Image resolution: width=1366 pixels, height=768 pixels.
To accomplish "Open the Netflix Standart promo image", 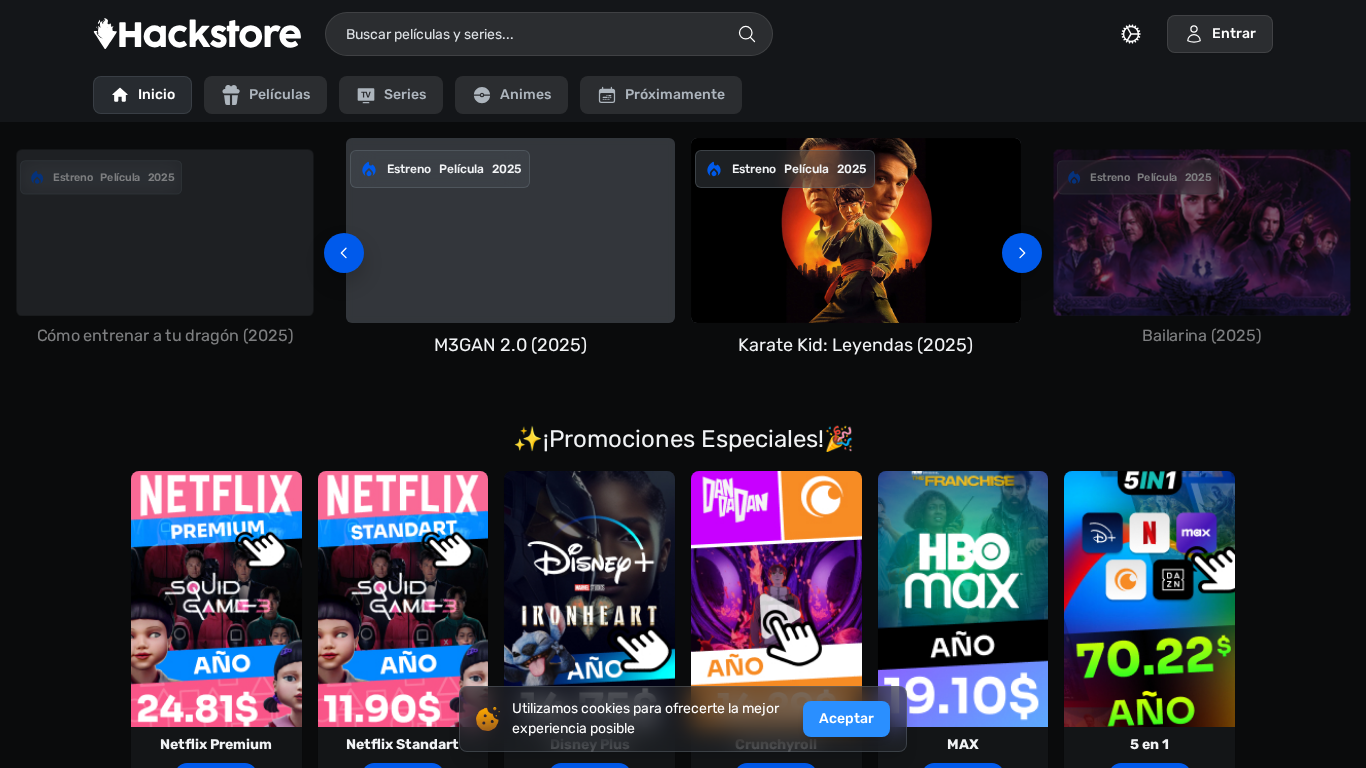I will [x=403, y=599].
